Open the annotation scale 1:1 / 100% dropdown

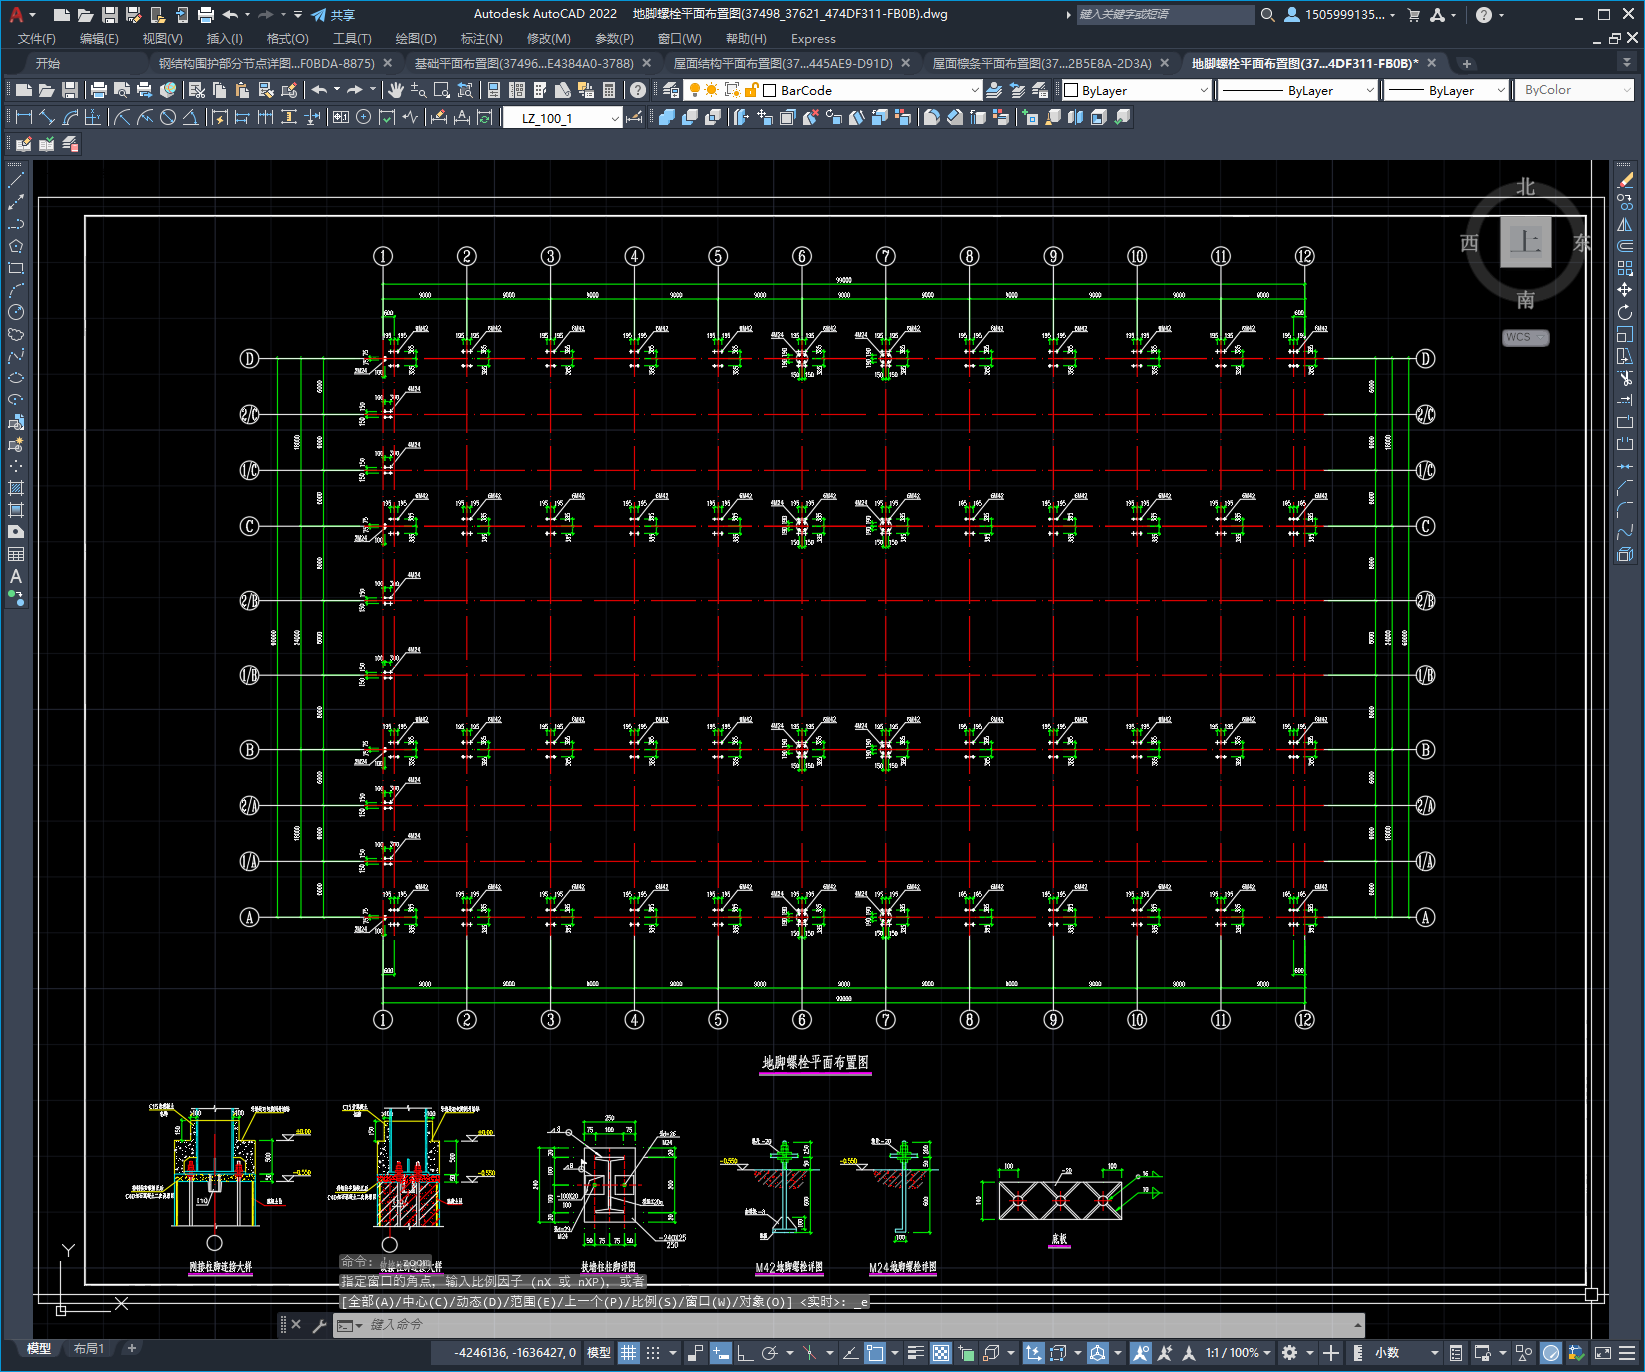(1239, 1353)
